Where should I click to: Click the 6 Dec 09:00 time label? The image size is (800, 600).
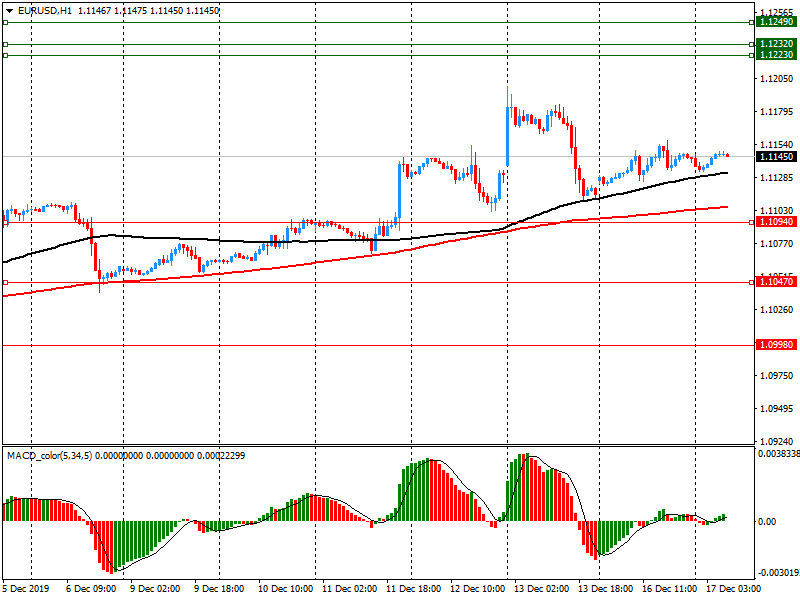click(x=91, y=589)
